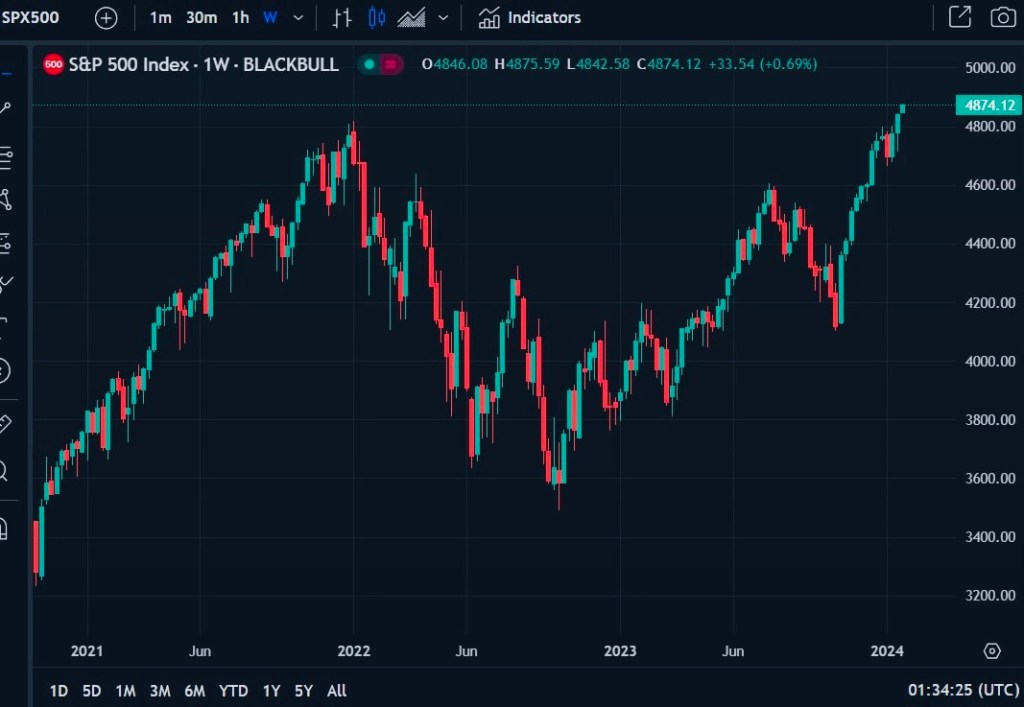The width and height of the screenshot is (1024, 707).
Task: Click the 5Y date range button
Action: coord(304,690)
